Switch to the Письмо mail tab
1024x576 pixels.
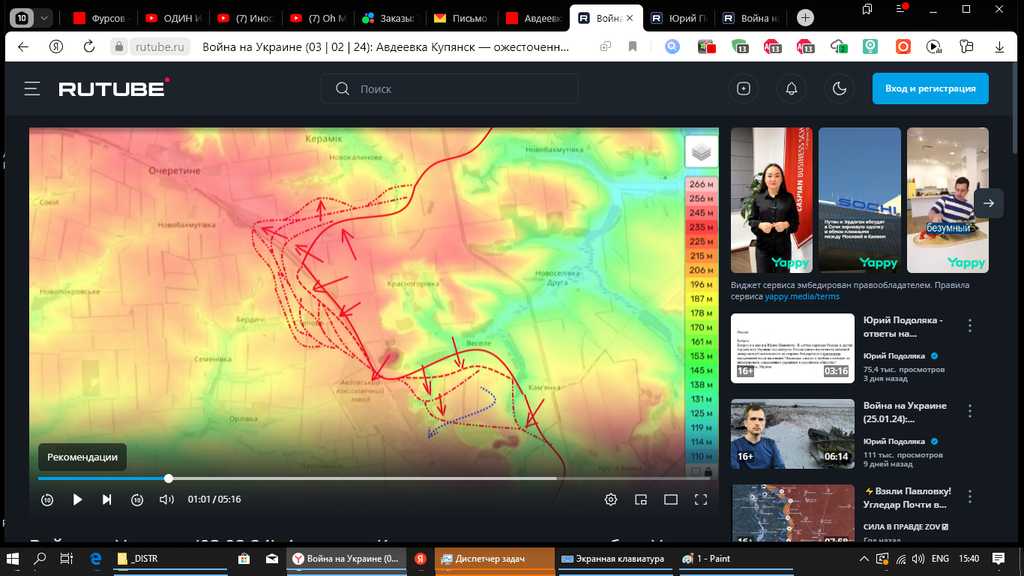point(462,18)
